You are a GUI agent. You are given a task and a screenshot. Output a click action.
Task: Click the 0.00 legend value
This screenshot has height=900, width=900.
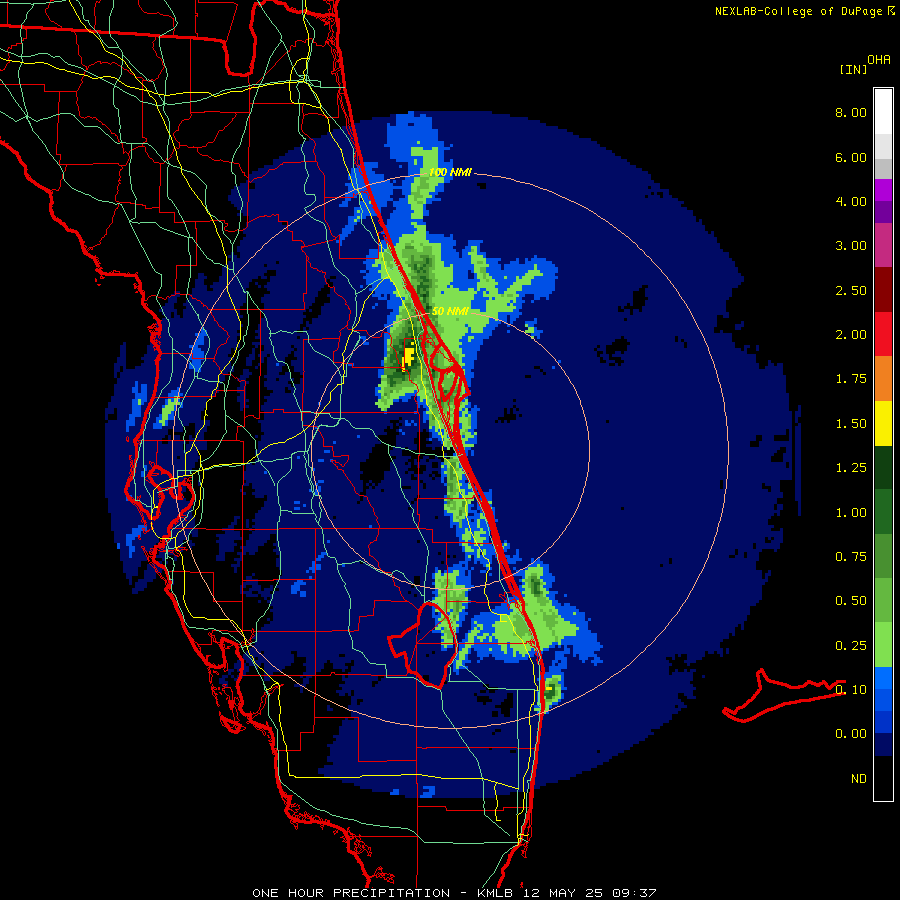851,734
